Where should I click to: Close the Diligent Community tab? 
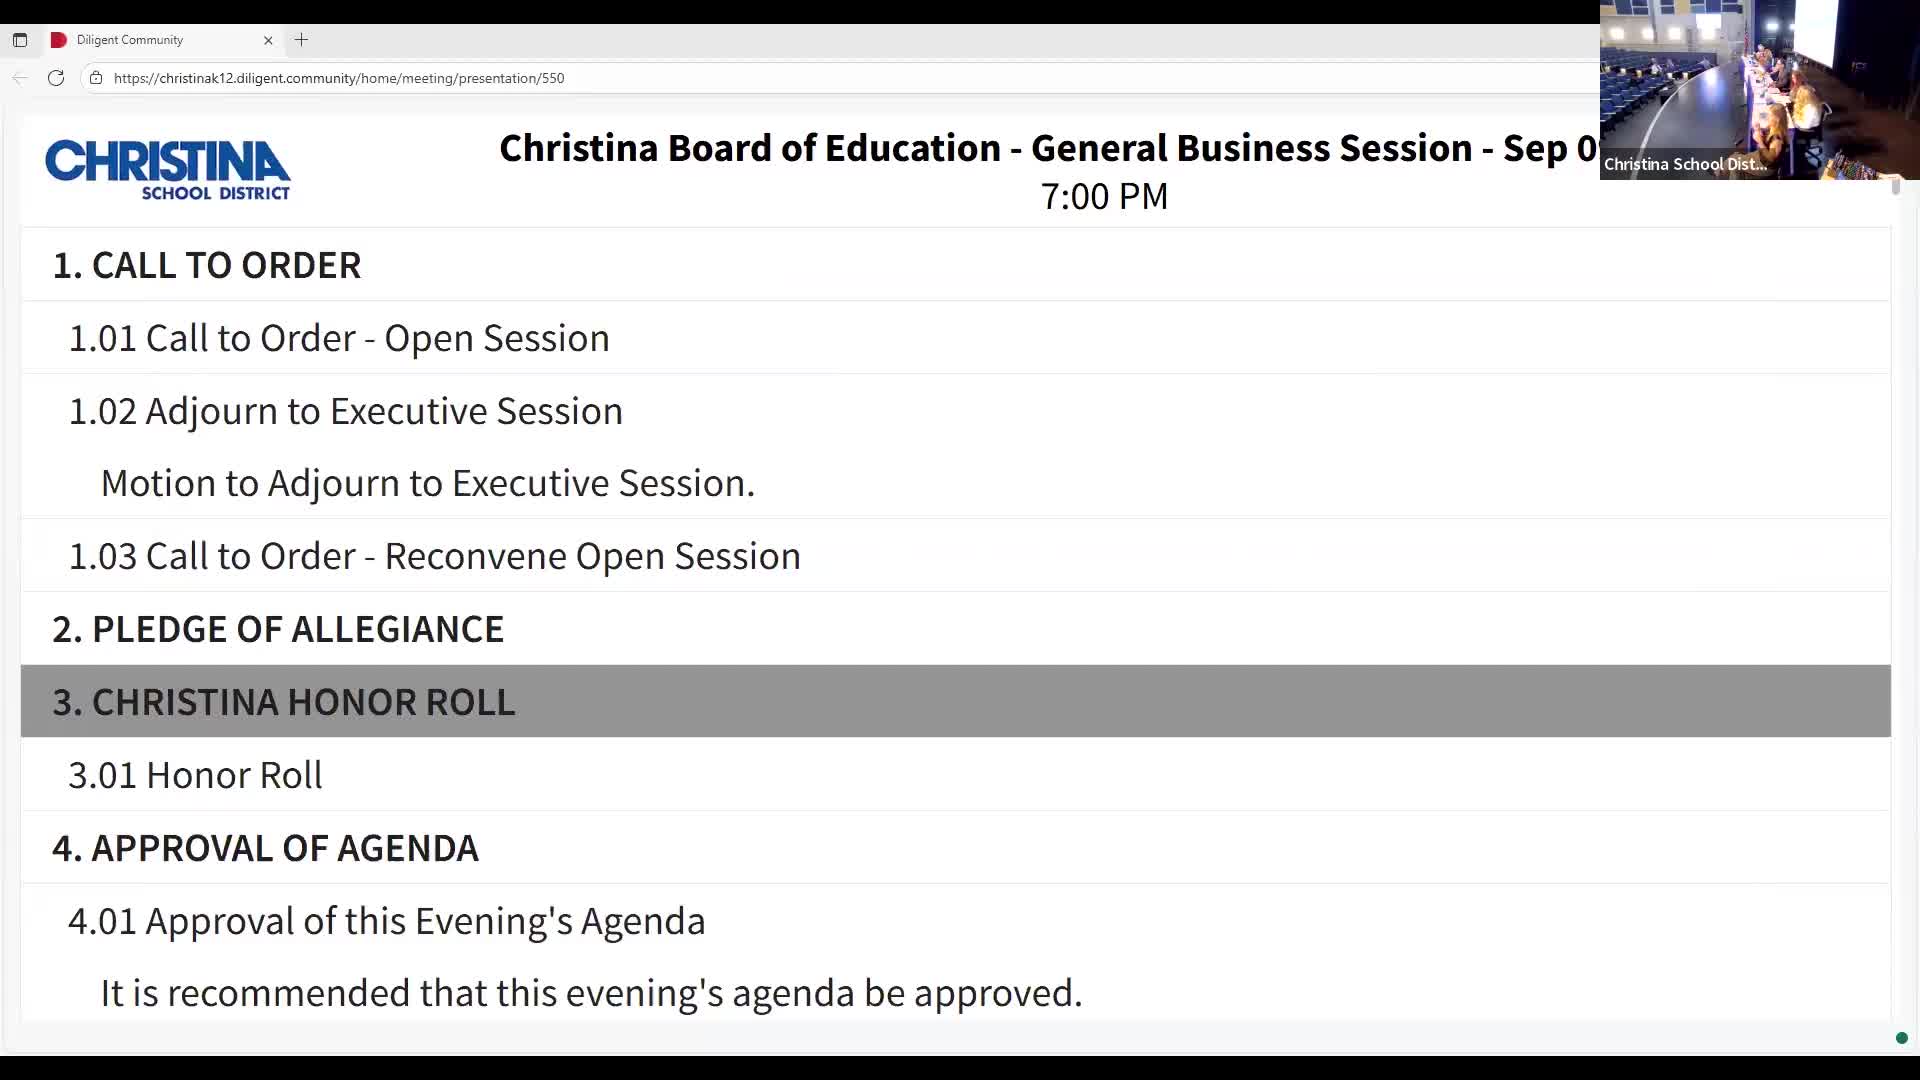pyautogui.click(x=268, y=40)
